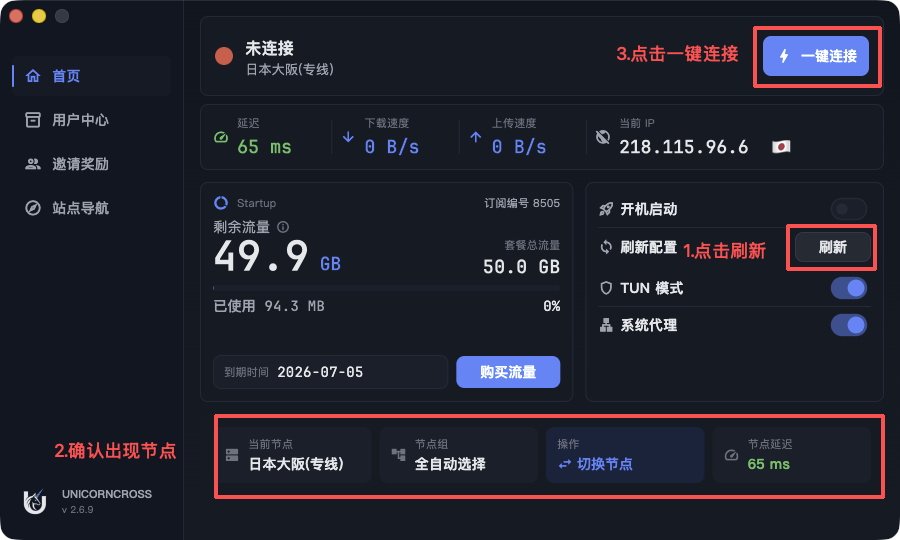Click the network icon beside 系统代理
This screenshot has width=900, height=540.
pos(606,325)
